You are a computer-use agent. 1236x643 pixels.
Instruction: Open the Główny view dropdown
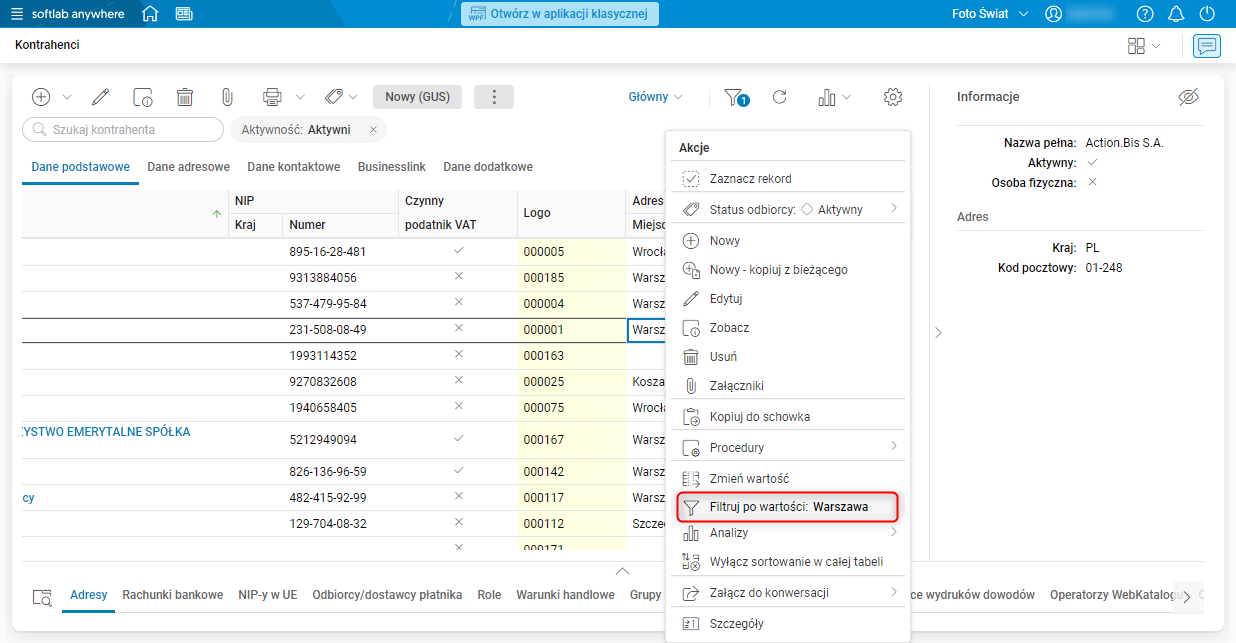[x=655, y=97]
